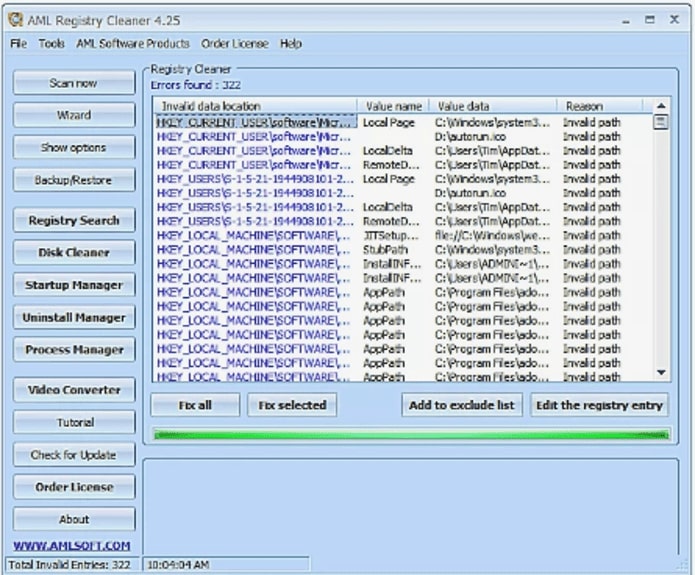Launch the Wizard
Viewport: 695px width, 575px height.
pyautogui.click(x=73, y=115)
